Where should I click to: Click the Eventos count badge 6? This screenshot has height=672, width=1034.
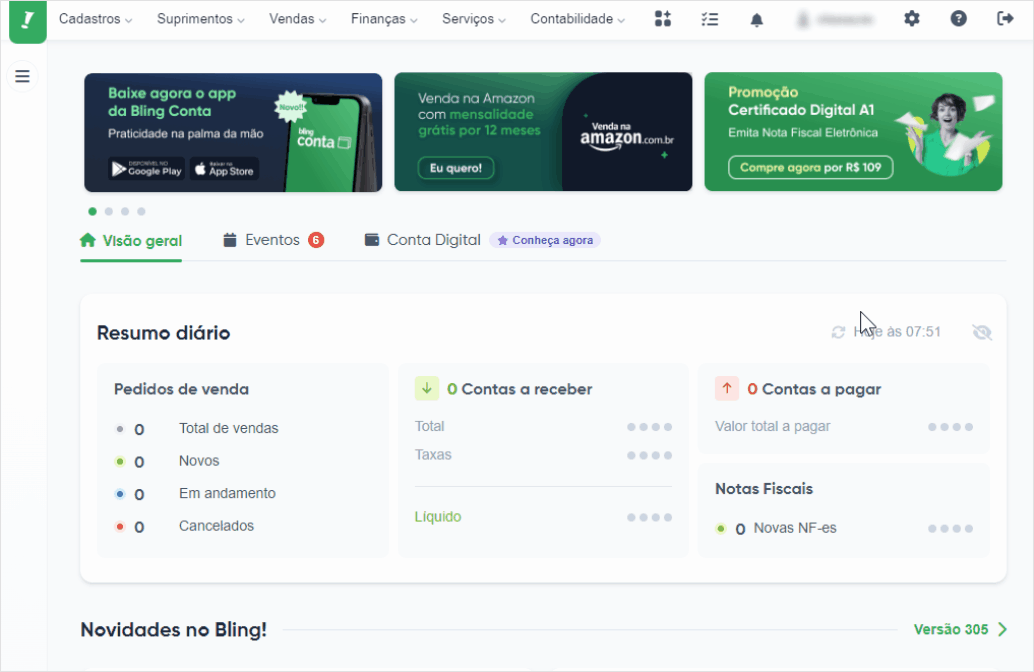[x=317, y=240]
